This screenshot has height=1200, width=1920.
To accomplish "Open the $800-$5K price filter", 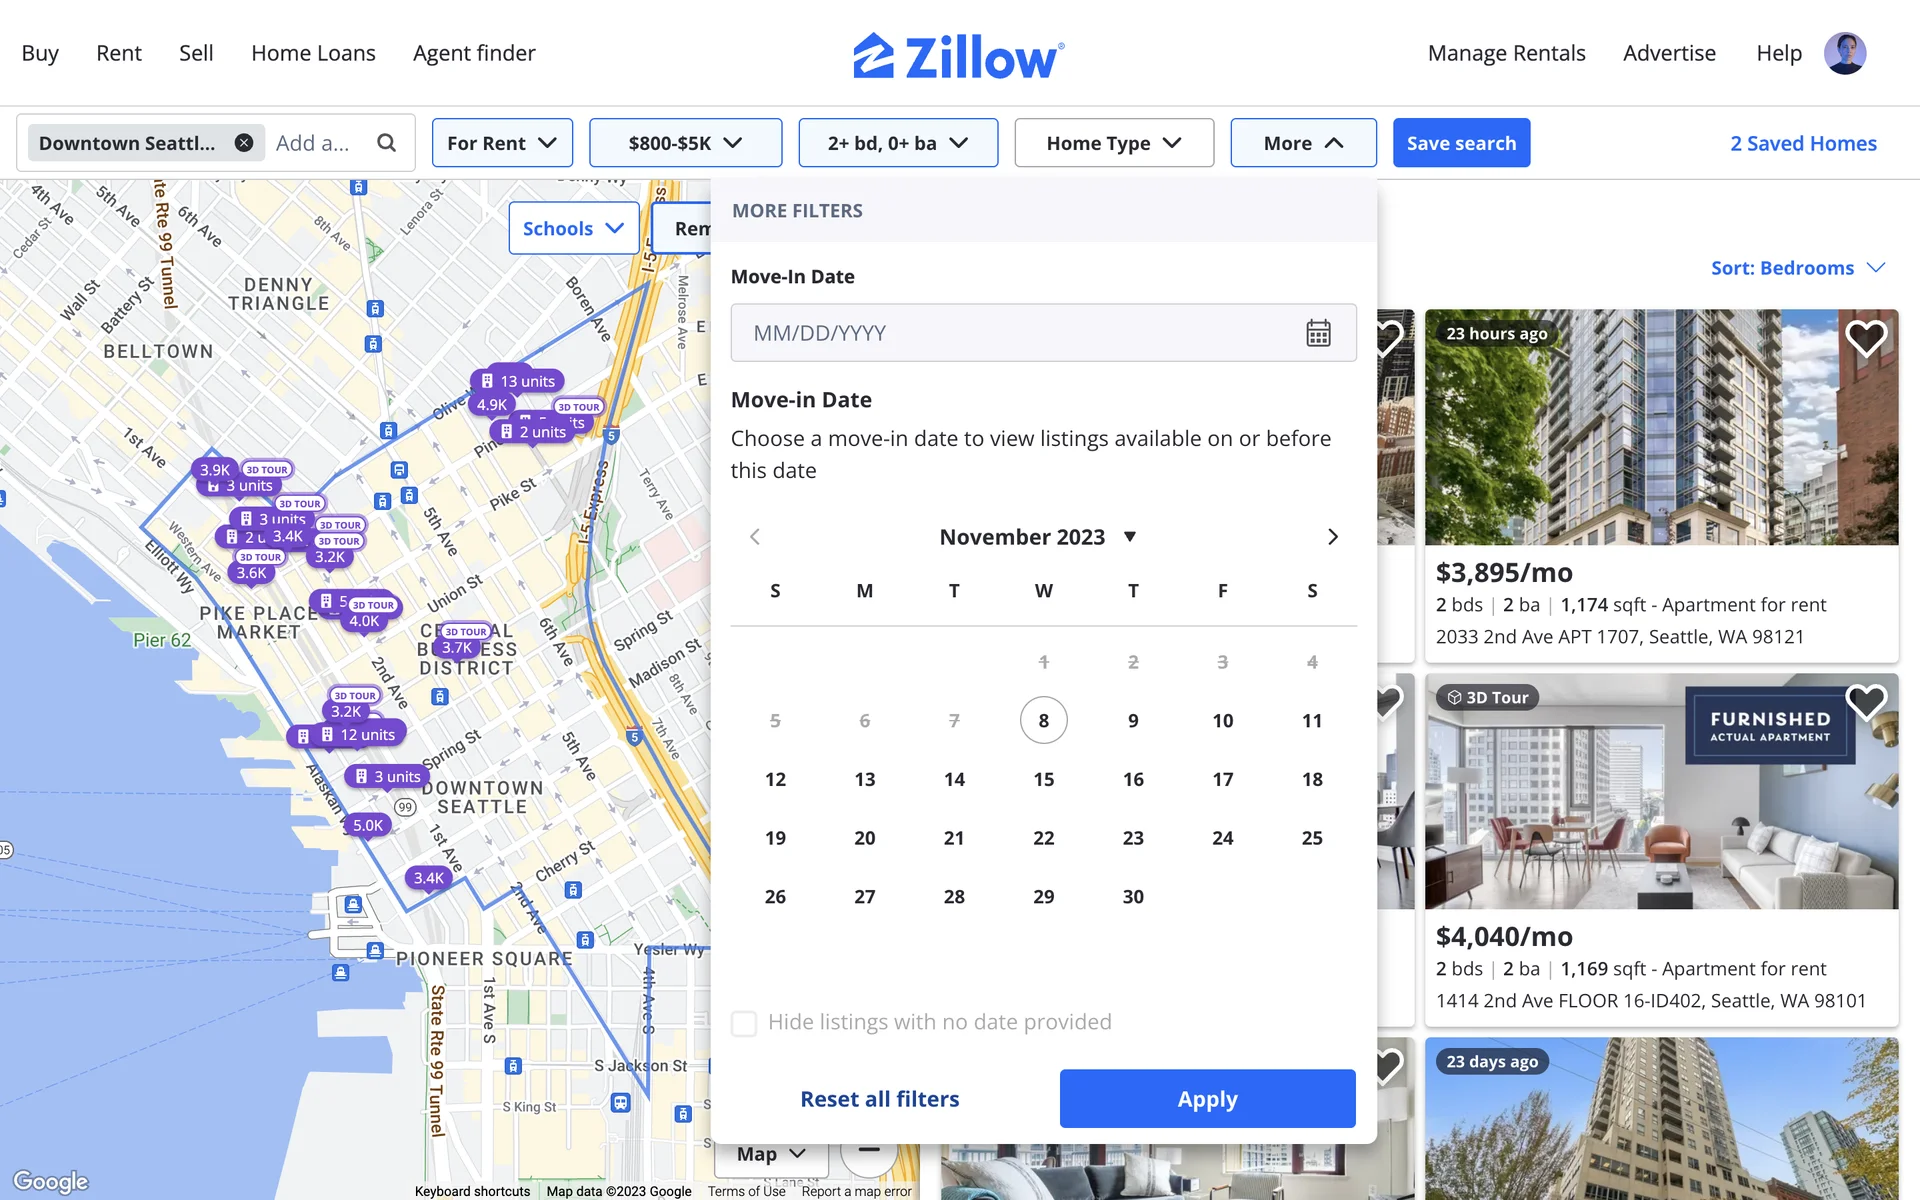I will (685, 143).
